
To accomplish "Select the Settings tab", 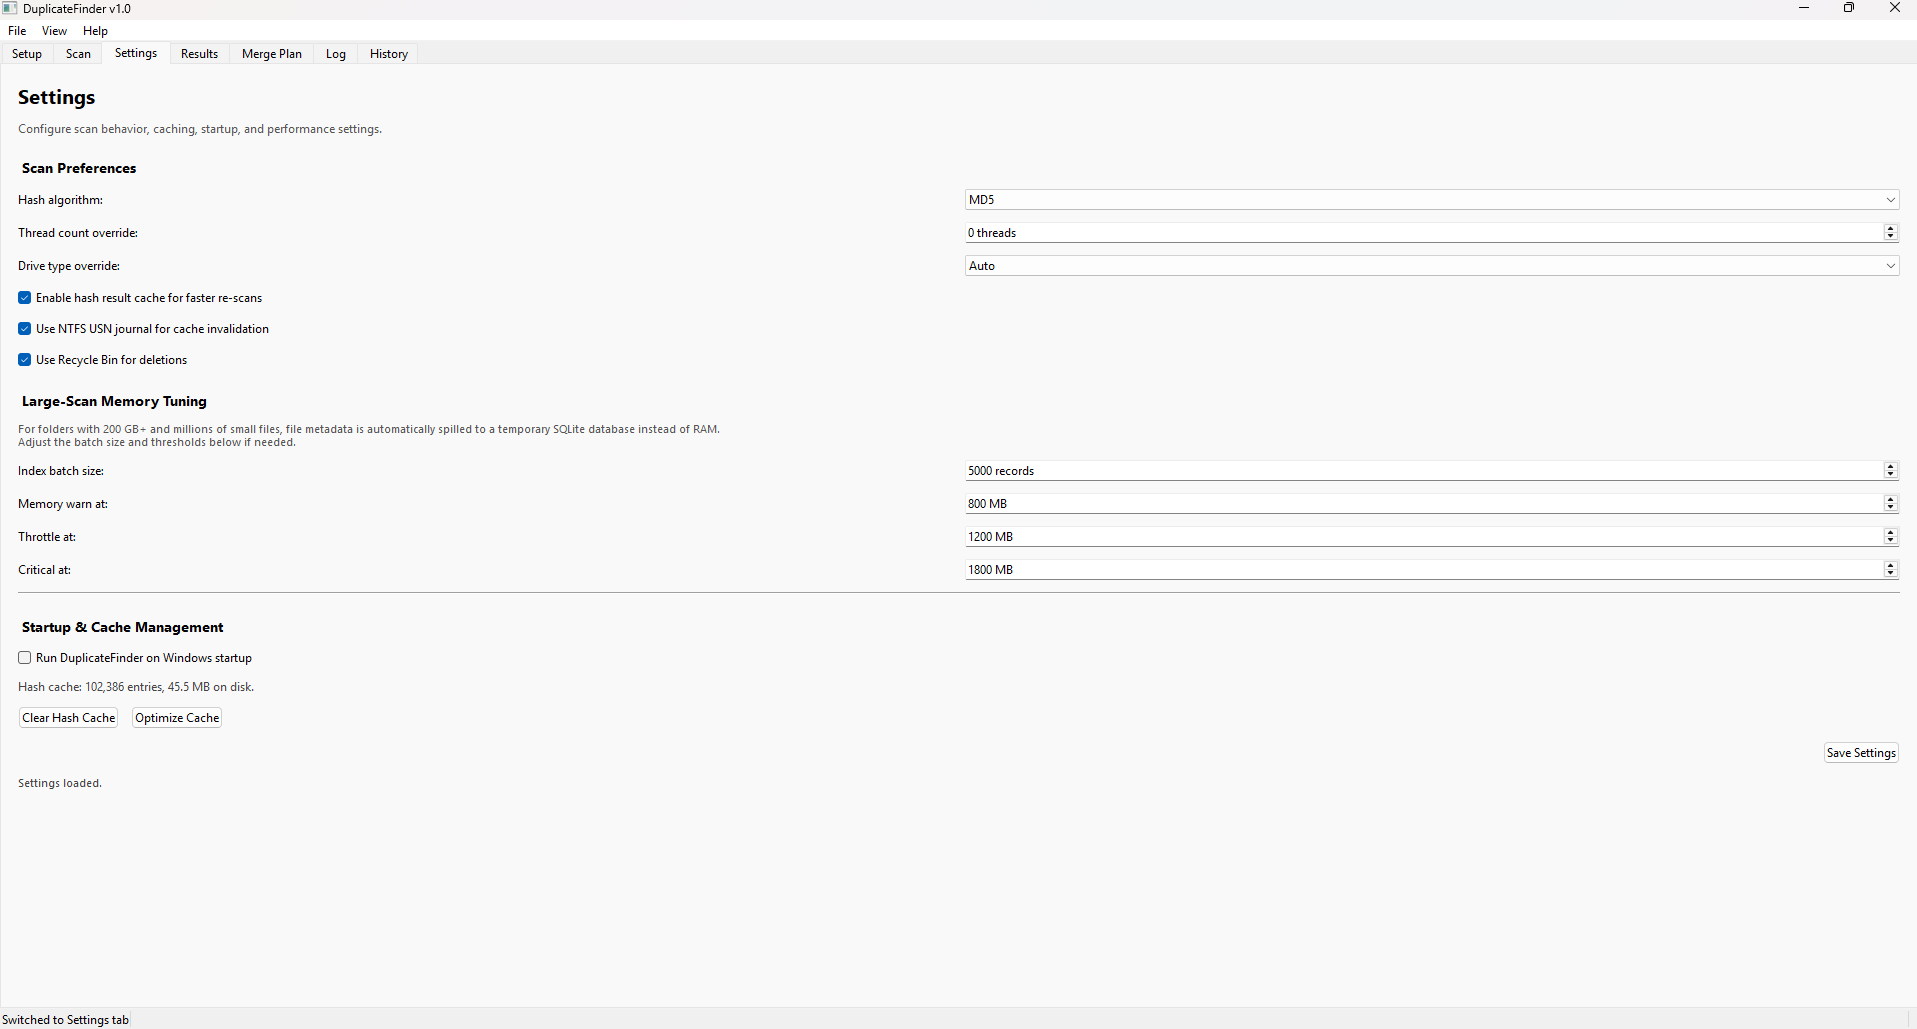I will [136, 53].
